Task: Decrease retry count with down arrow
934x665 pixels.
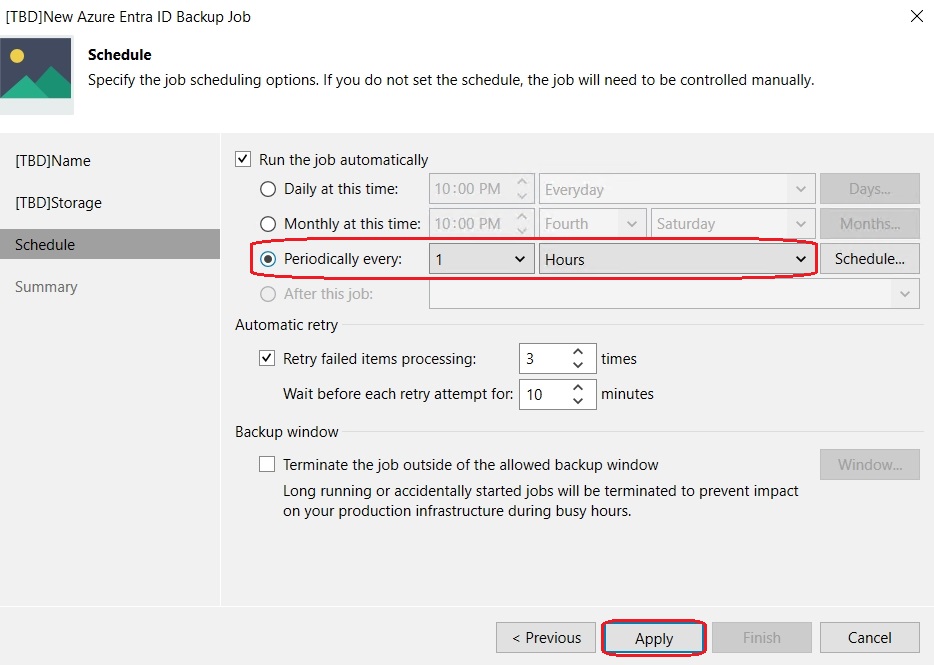Action: pos(578,365)
